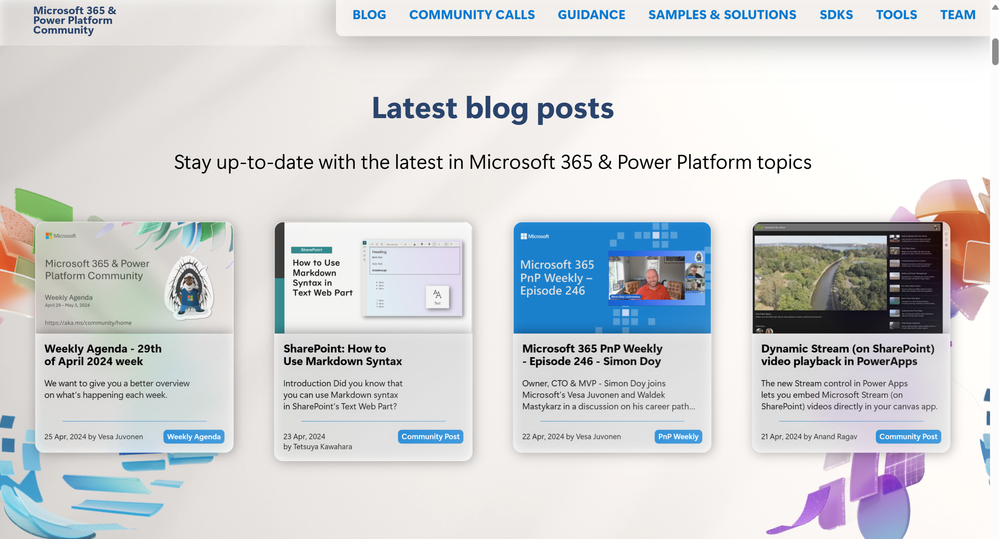Click the Community Post tag on the Markdown card
The image size is (999, 539).
(431, 436)
